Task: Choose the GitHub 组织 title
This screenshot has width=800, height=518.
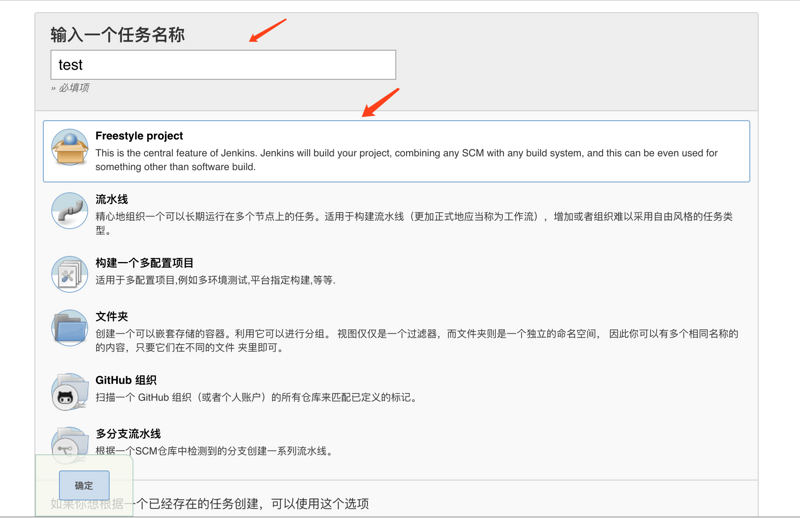Action: [x=126, y=380]
